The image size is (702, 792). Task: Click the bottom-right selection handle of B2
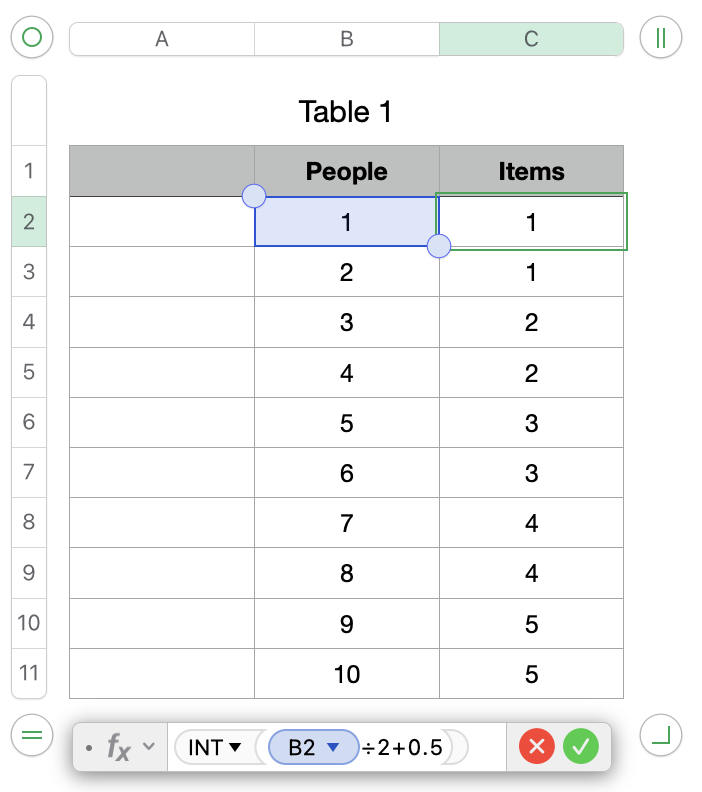[438, 246]
